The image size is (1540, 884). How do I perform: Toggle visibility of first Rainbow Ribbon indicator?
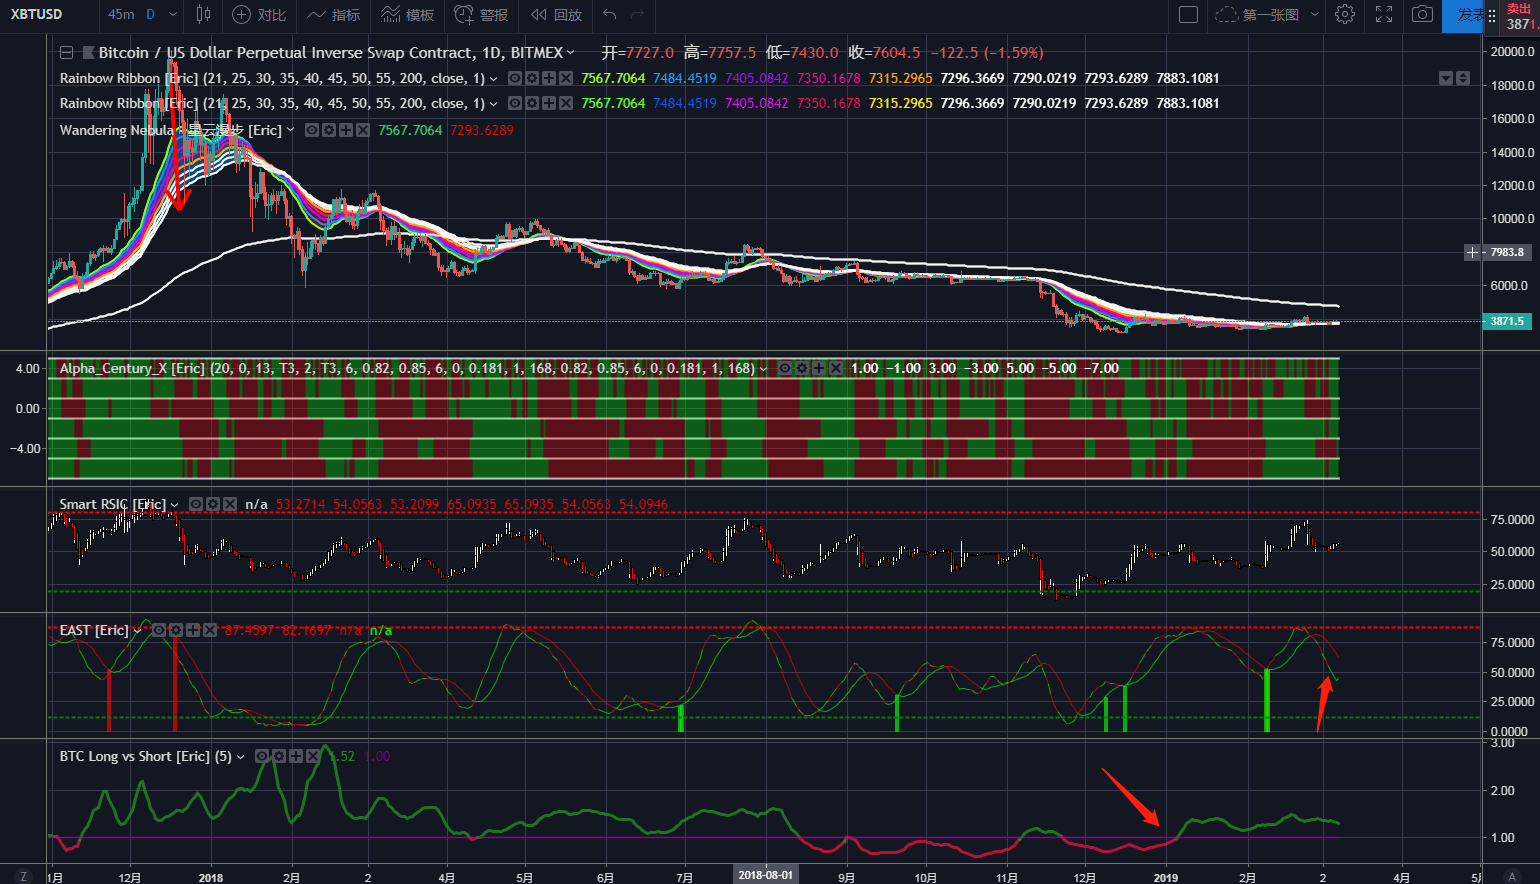point(515,78)
